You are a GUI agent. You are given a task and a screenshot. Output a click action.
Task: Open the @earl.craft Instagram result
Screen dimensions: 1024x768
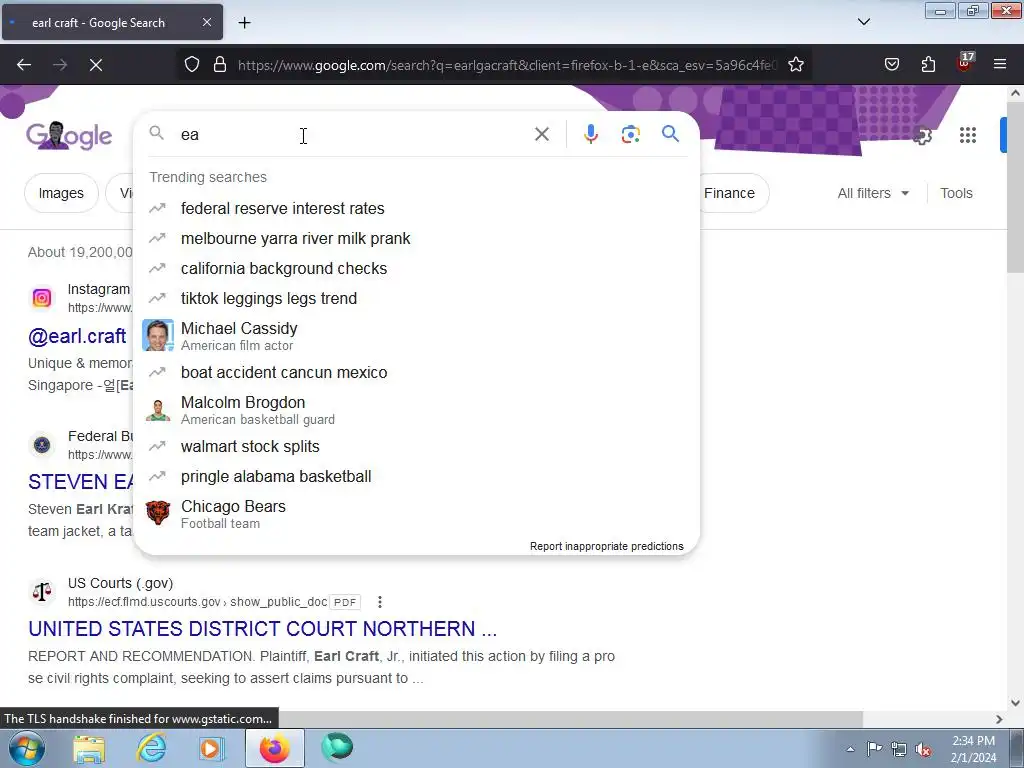[77, 336]
